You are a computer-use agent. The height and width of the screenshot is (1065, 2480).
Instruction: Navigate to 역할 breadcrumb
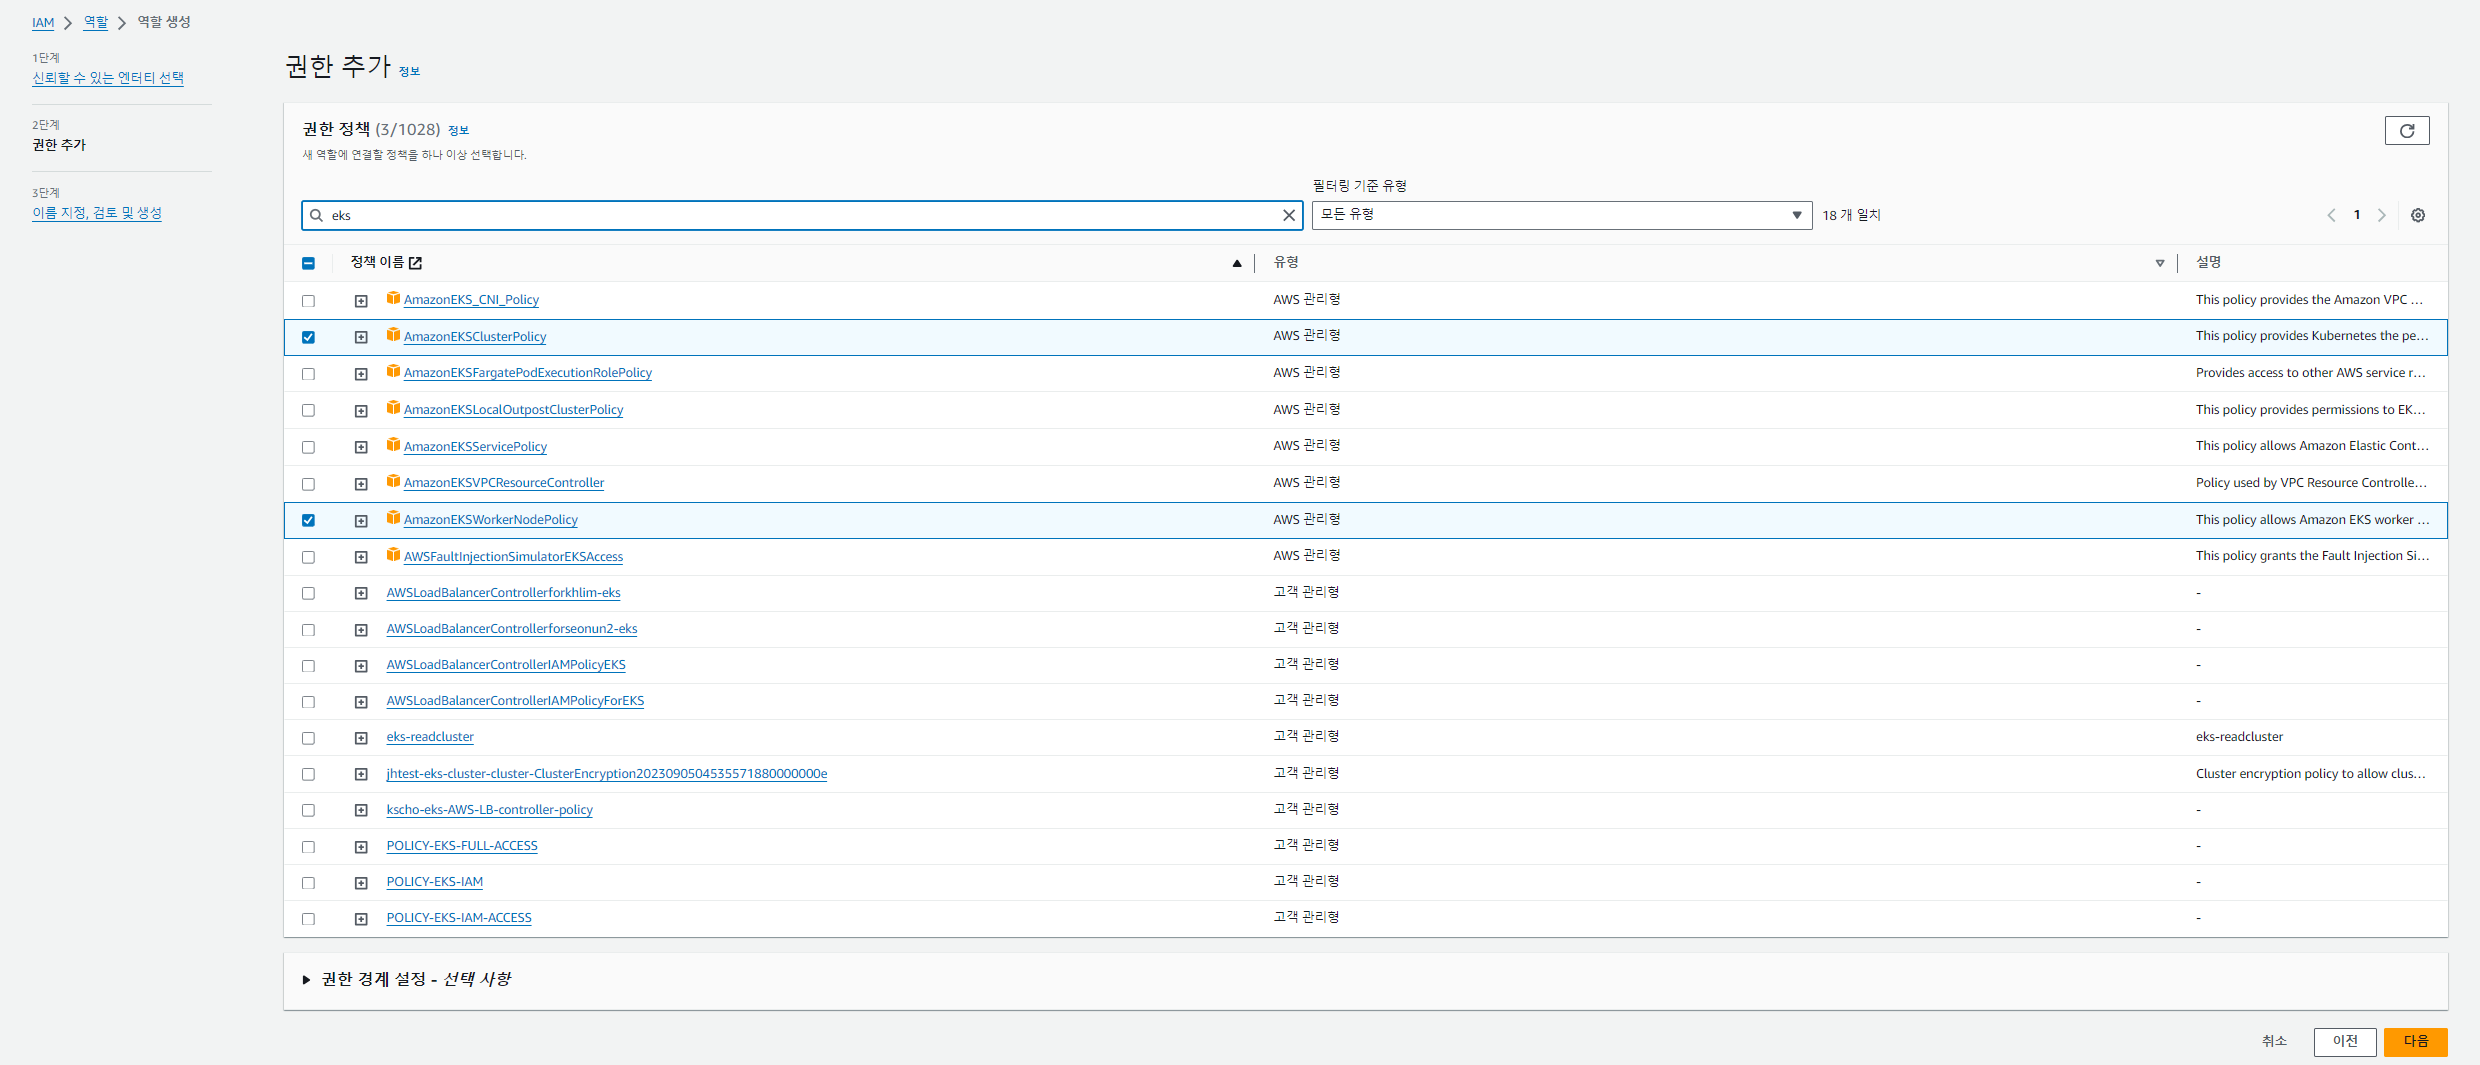[95, 22]
